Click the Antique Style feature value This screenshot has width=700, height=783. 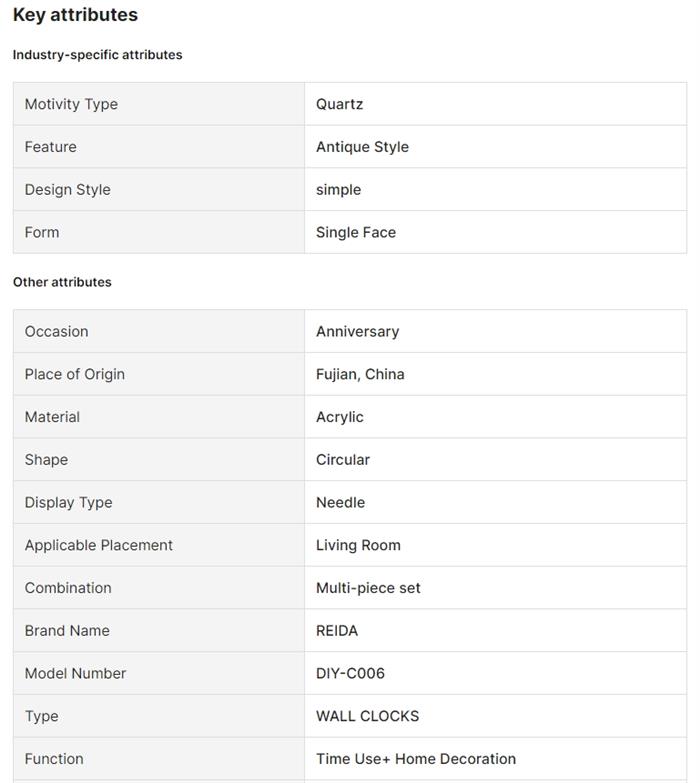point(362,147)
